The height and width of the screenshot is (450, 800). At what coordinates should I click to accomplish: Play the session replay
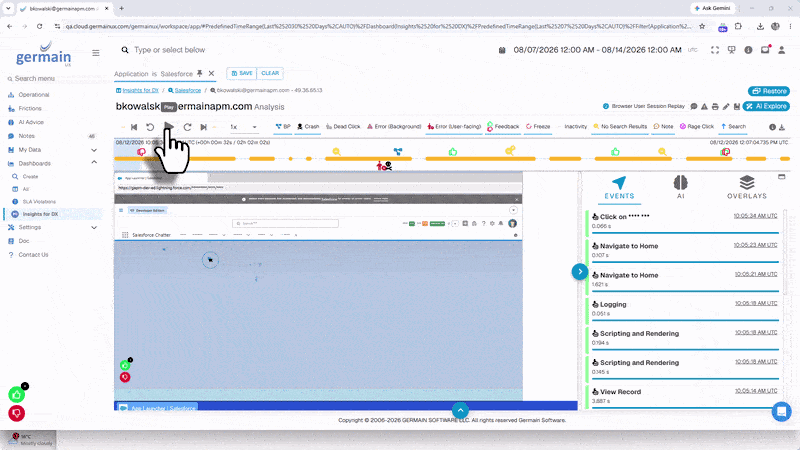(x=169, y=127)
